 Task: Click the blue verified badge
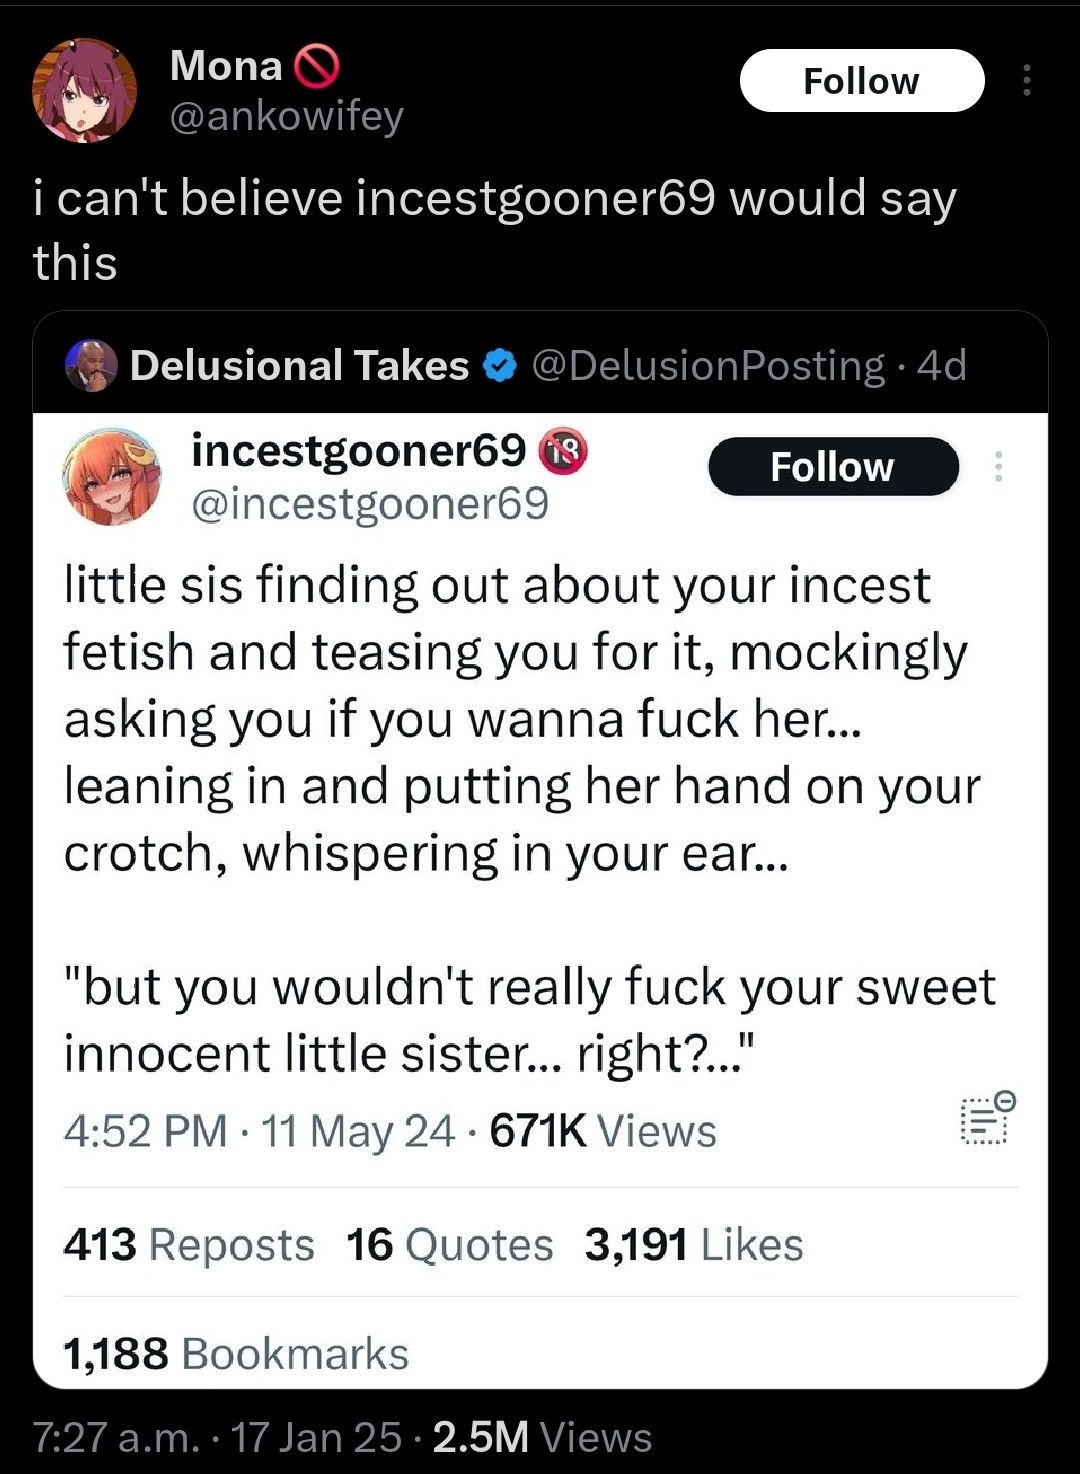pos(500,366)
